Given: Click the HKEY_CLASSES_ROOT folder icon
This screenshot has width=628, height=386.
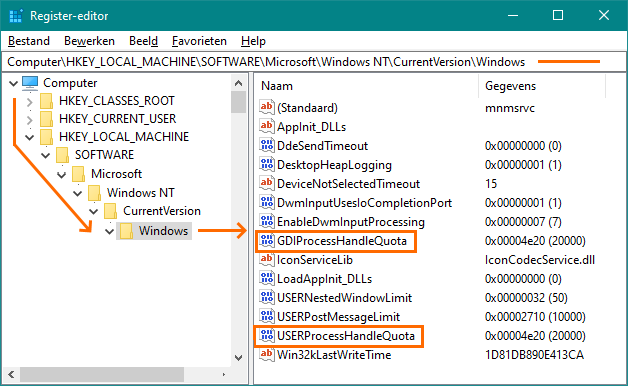Looking at the screenshot, I should click(46, 101).
